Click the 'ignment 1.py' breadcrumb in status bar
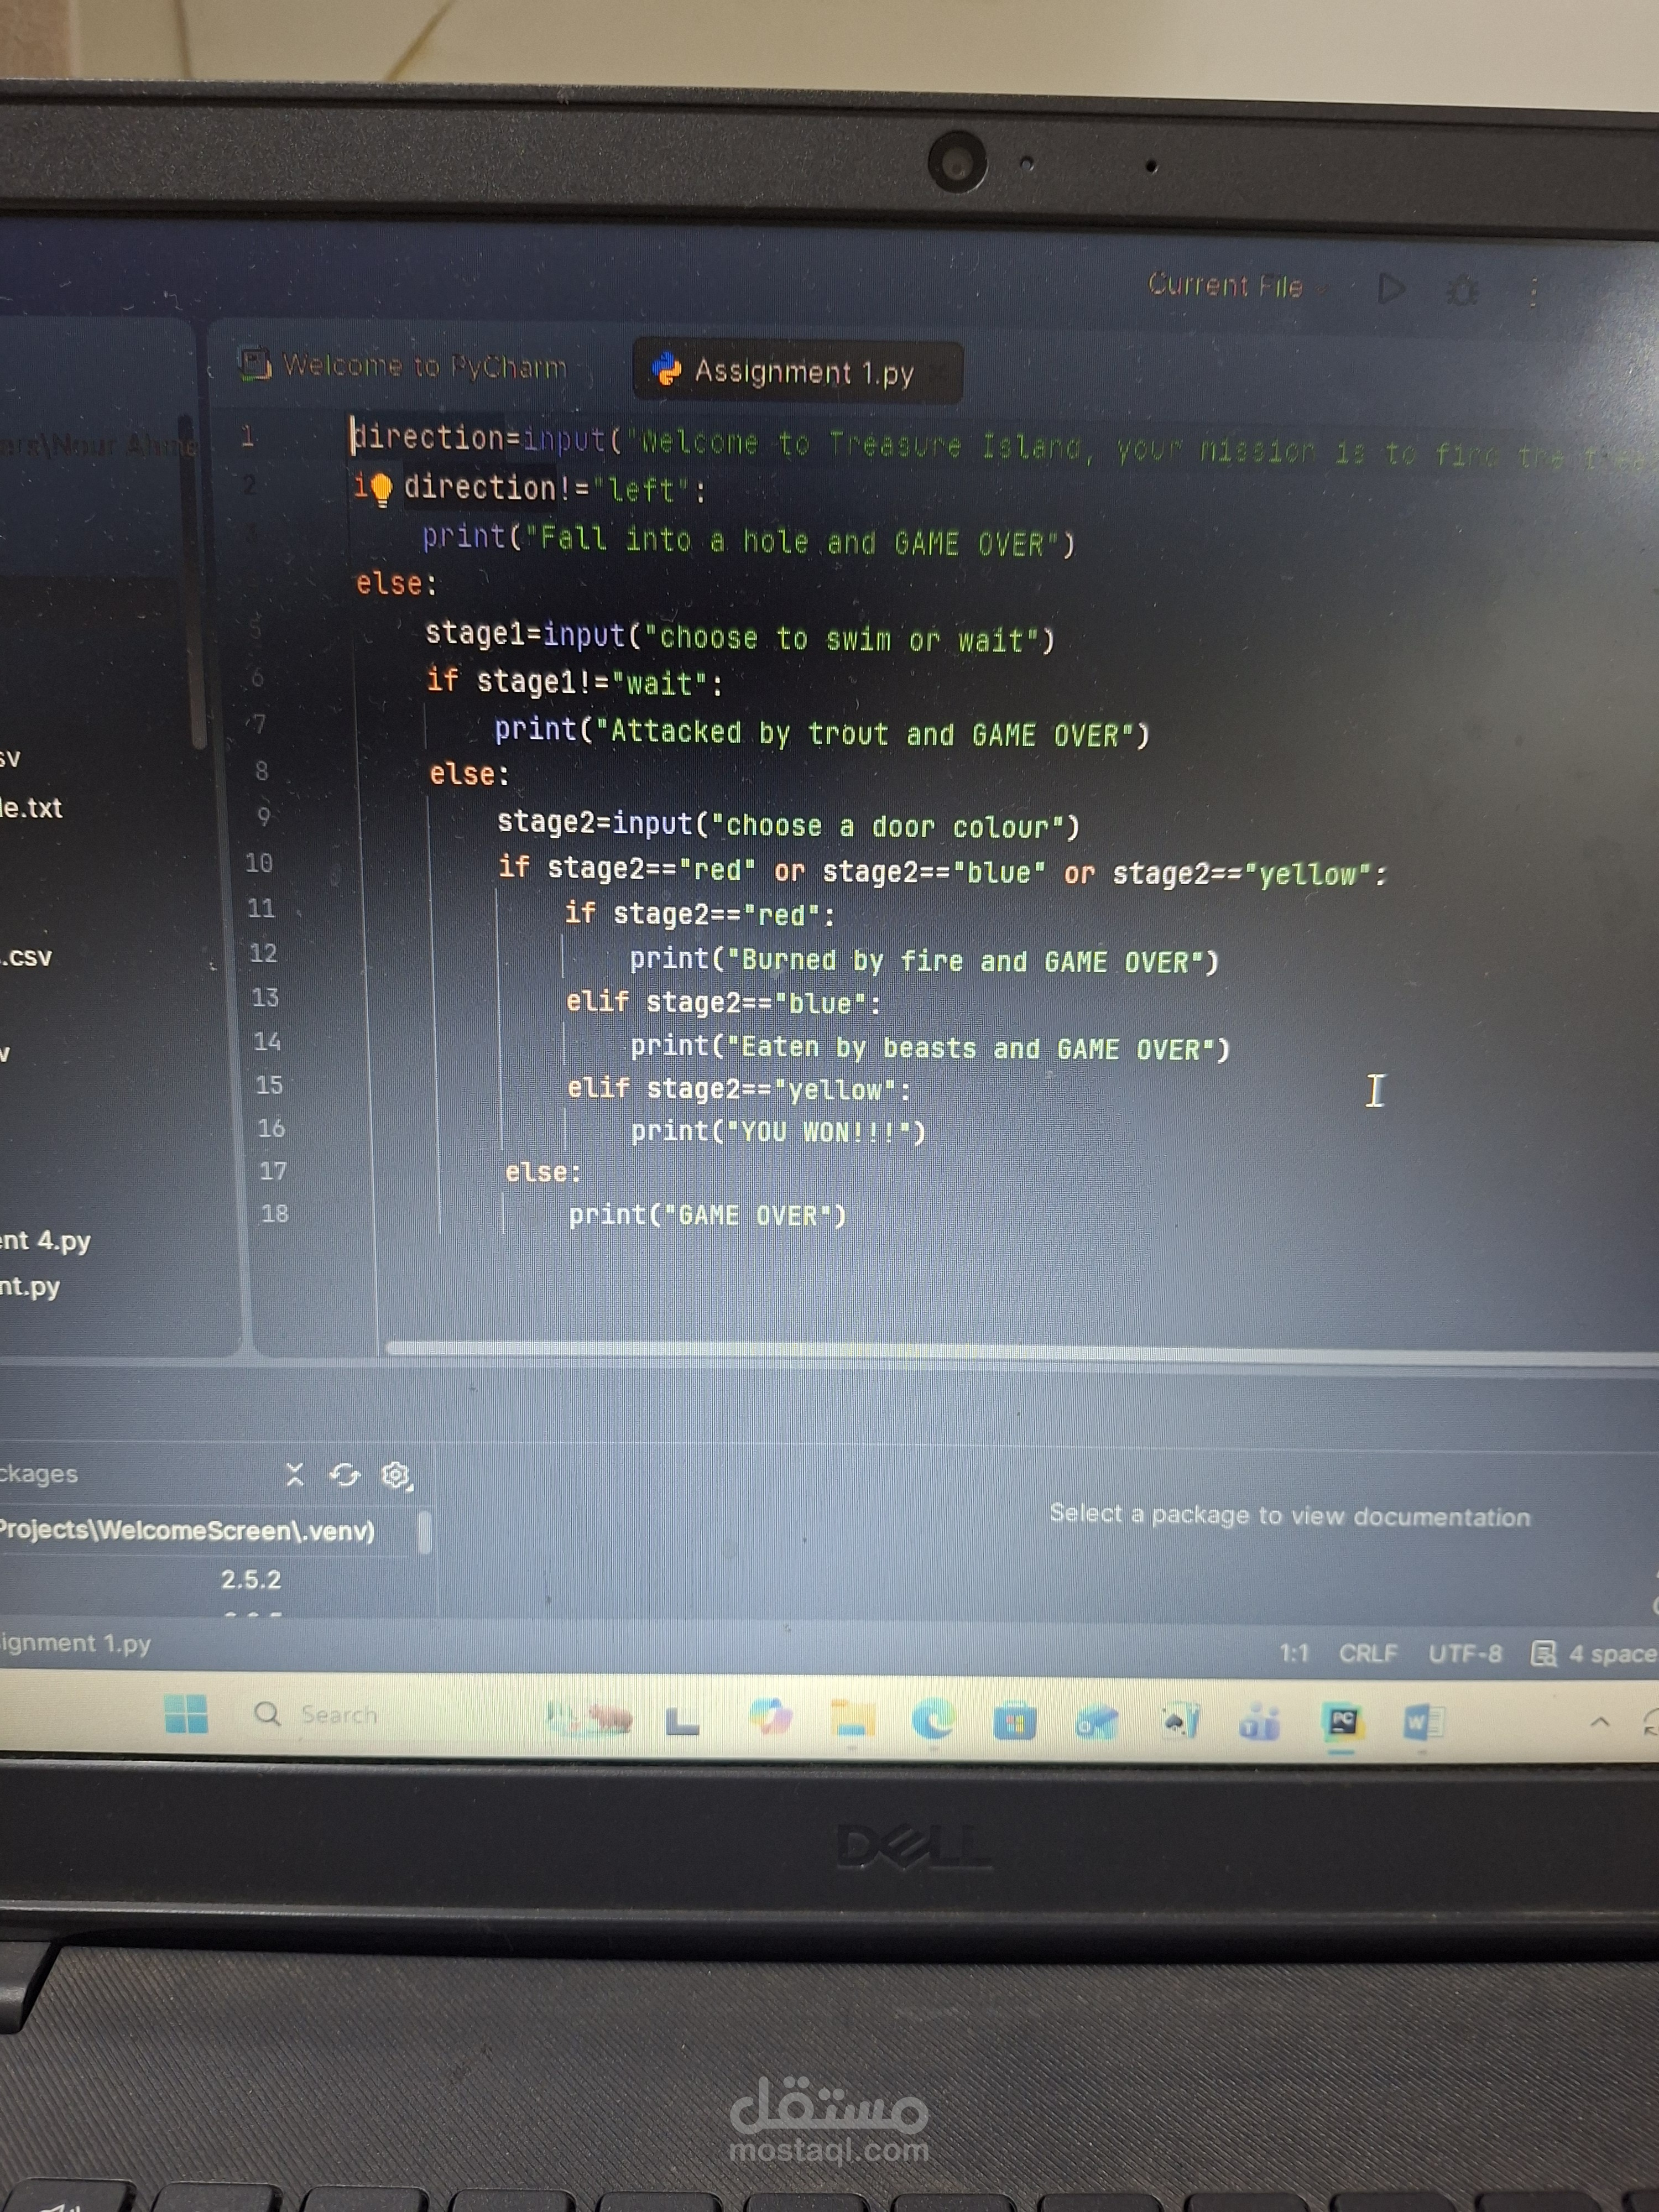 pyautogui.click(x=75, y=1643)
